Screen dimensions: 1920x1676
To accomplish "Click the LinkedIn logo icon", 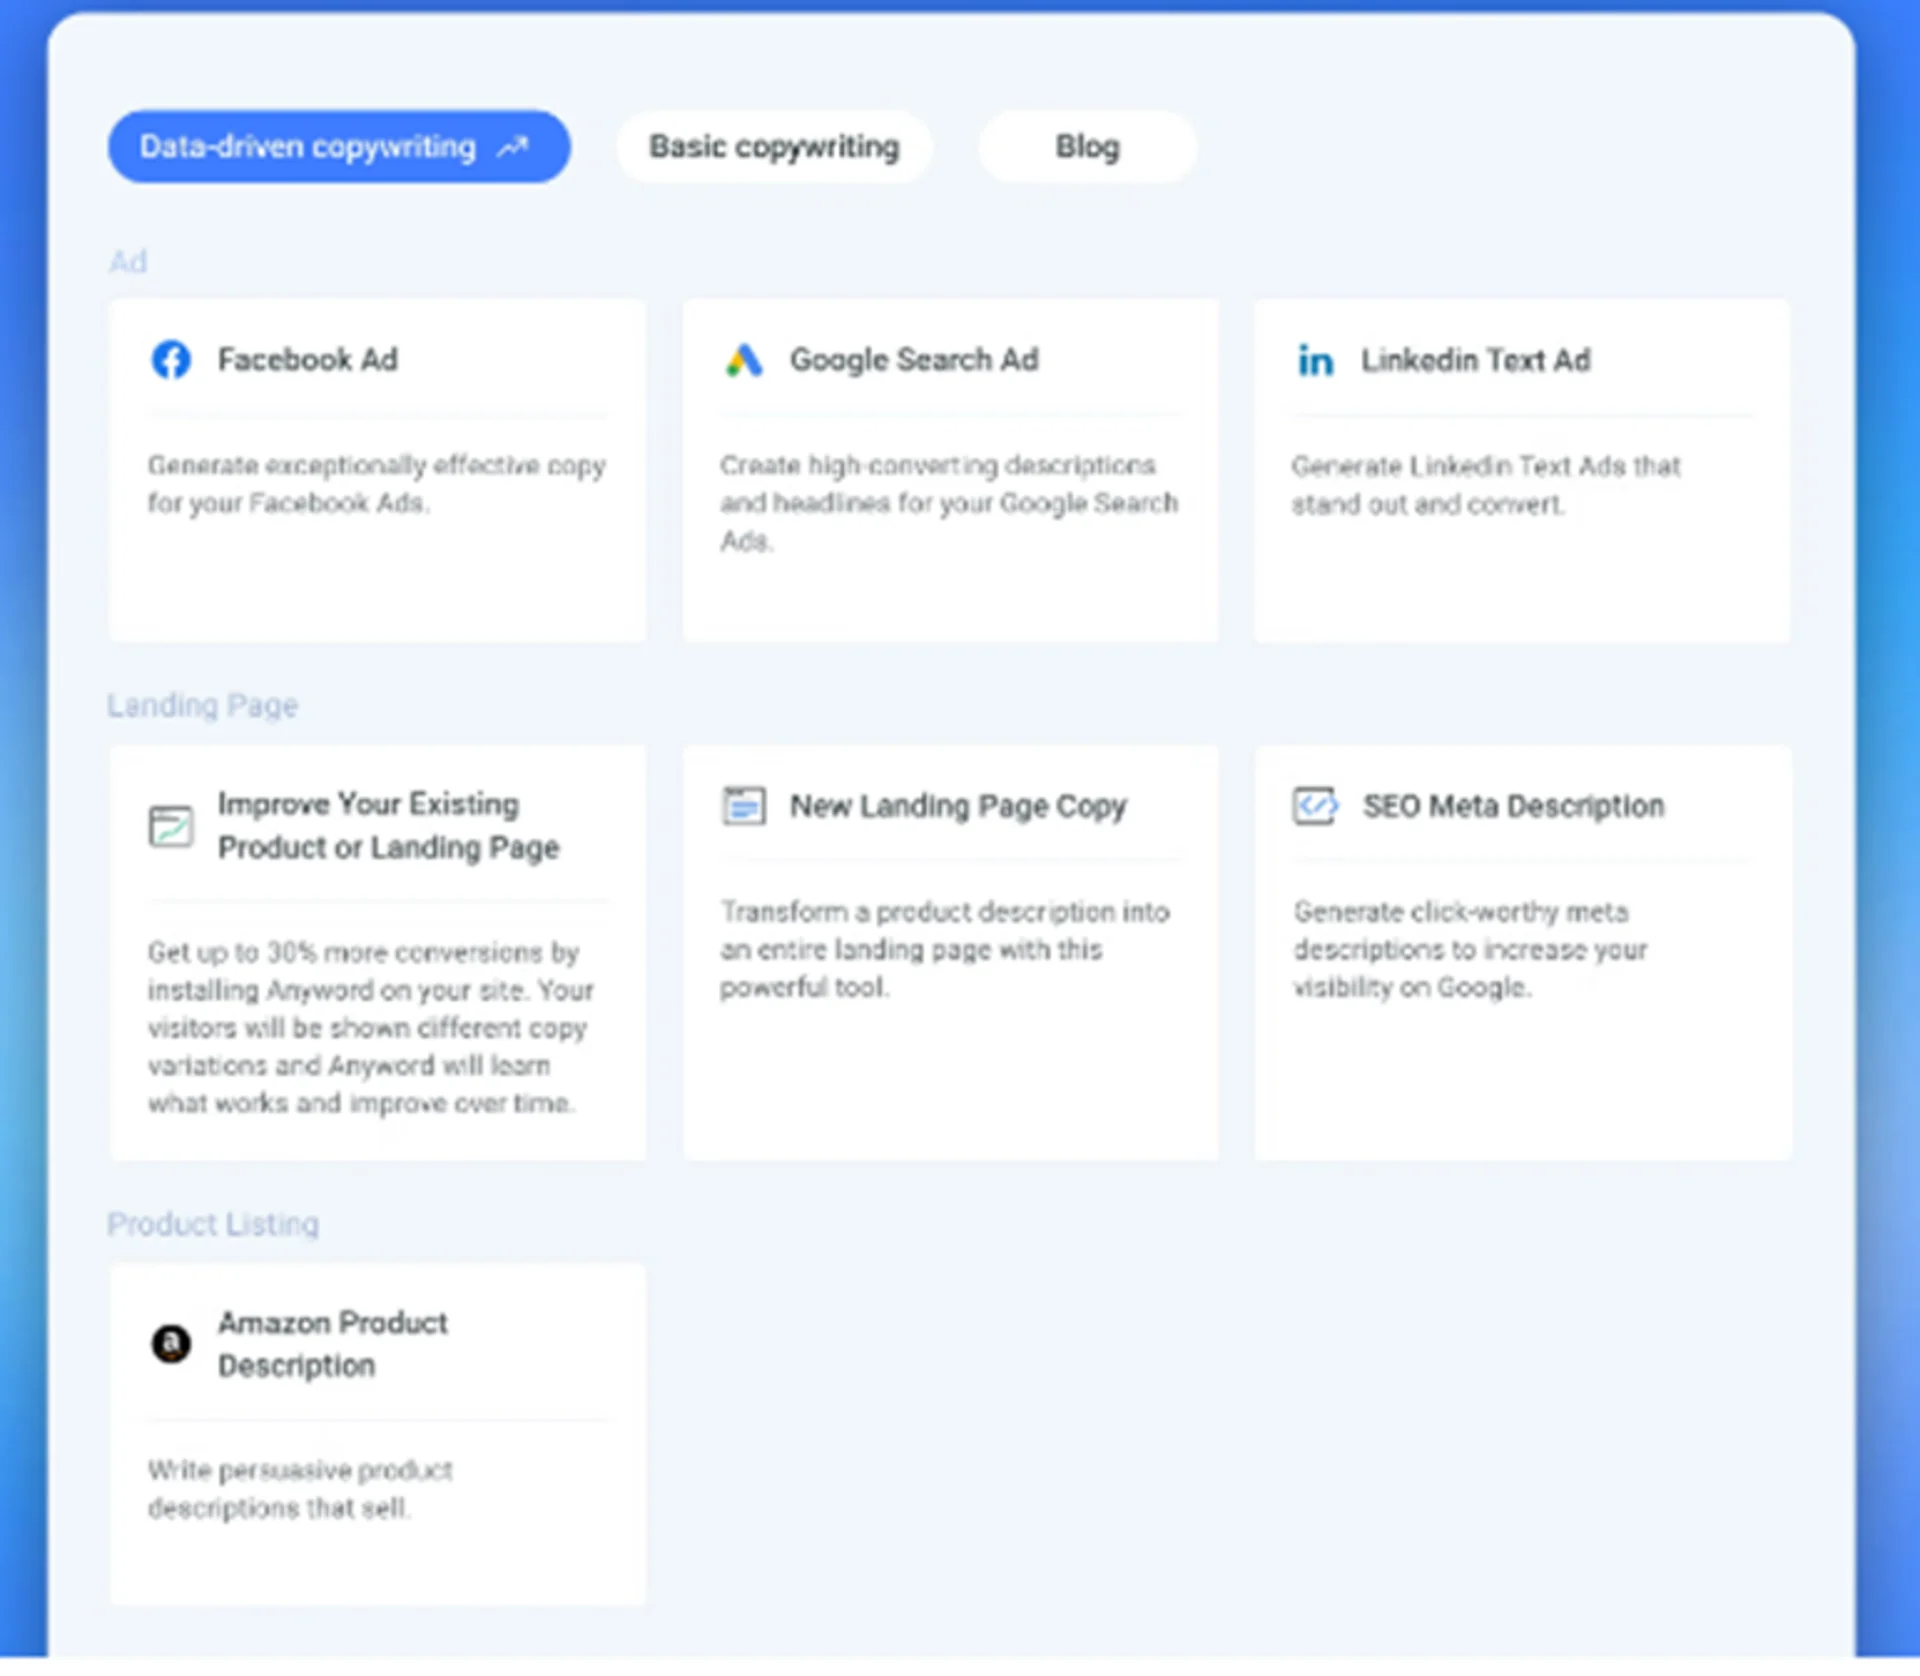I will point(1315,361).
